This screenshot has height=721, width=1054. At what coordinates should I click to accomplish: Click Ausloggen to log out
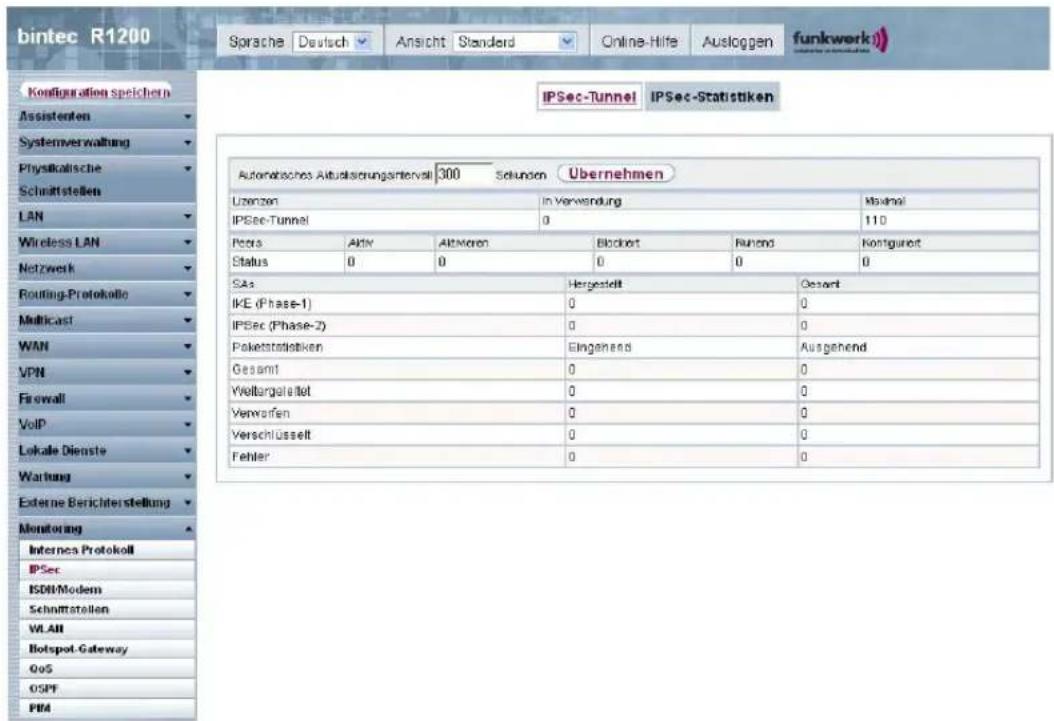click(x=737, y=42)
